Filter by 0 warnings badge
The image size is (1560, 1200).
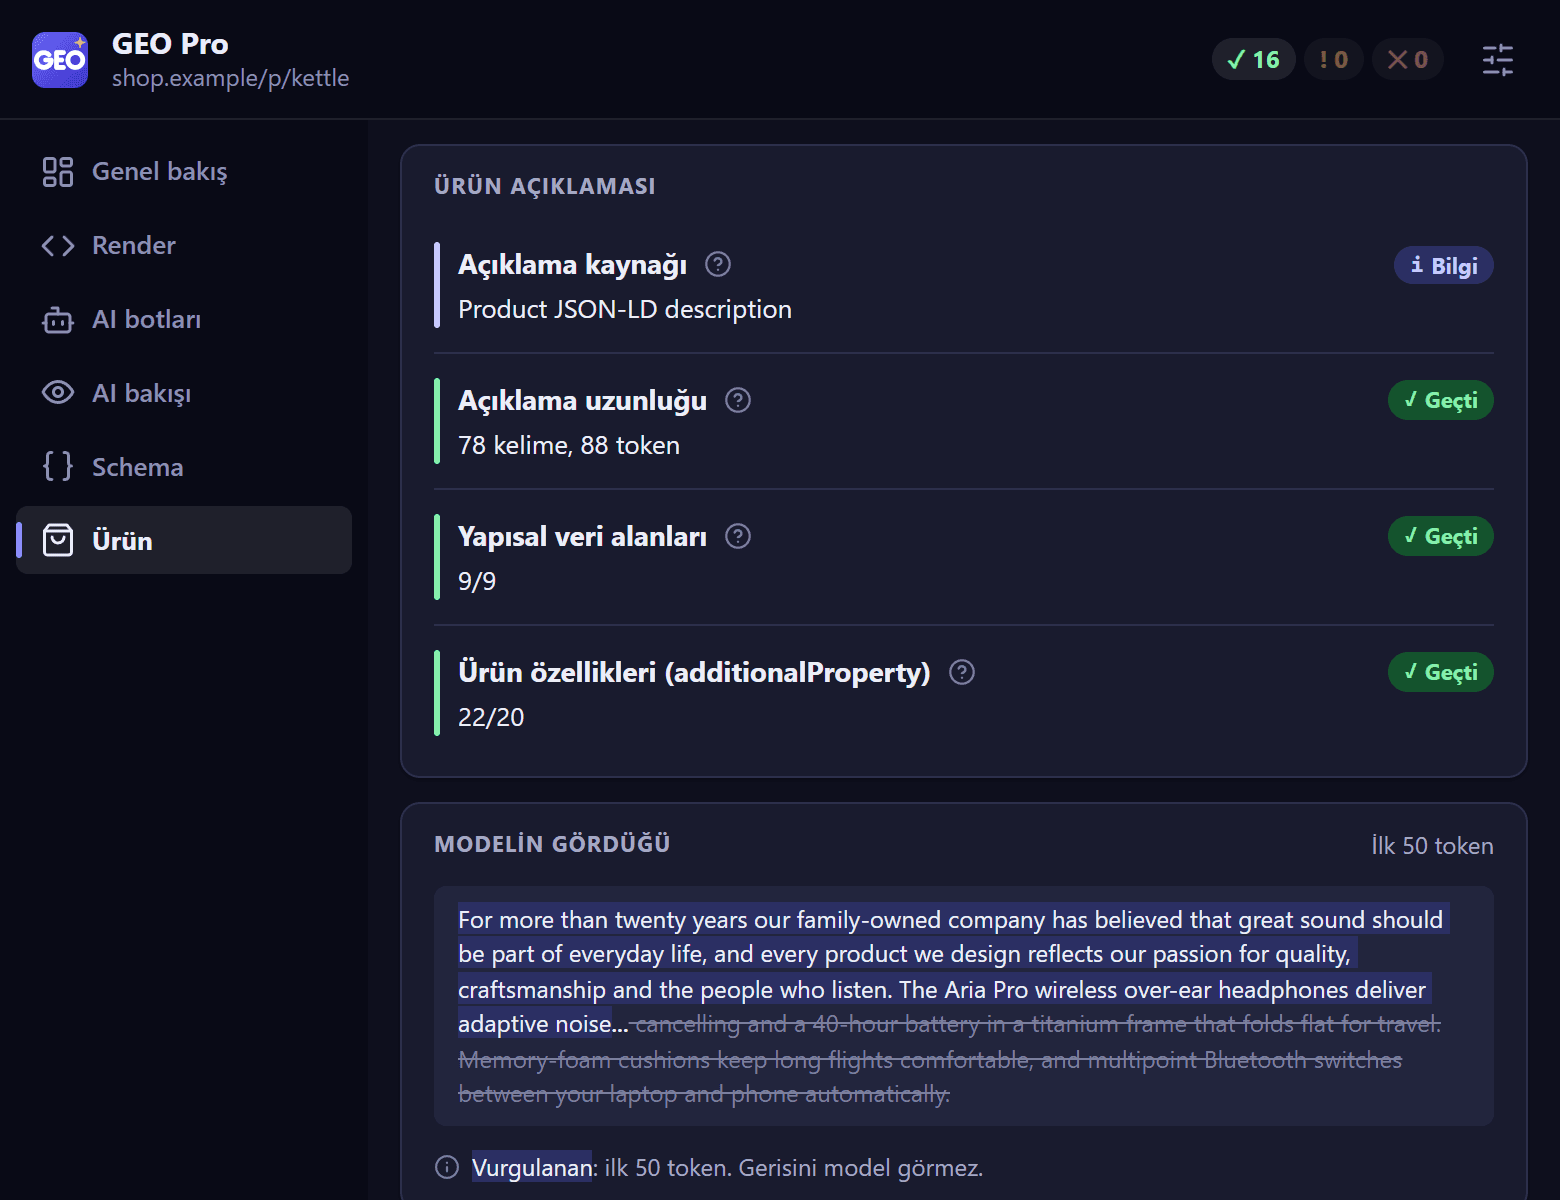pyautogui.click(x=1334, y=60)
